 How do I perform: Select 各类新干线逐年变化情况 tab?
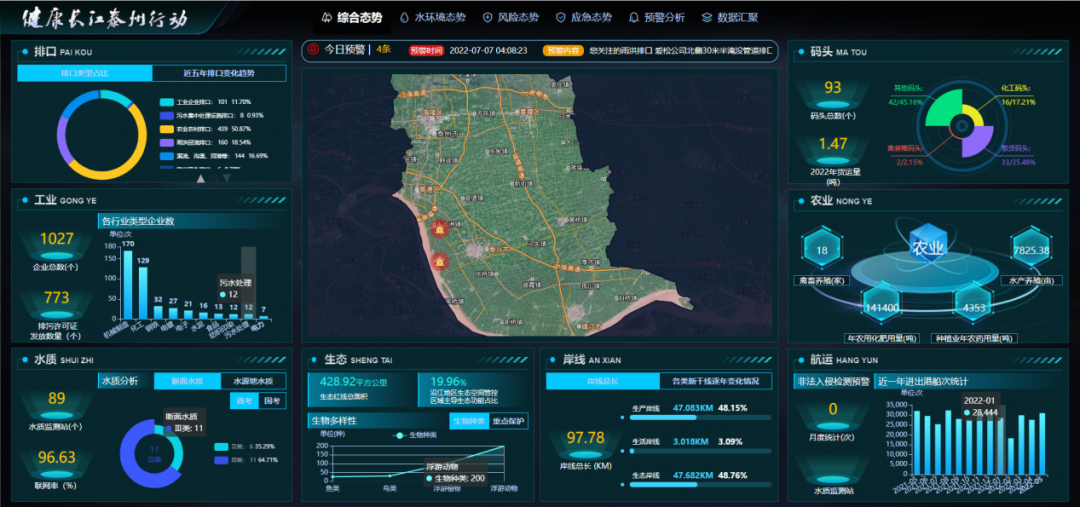click(714, 381)
